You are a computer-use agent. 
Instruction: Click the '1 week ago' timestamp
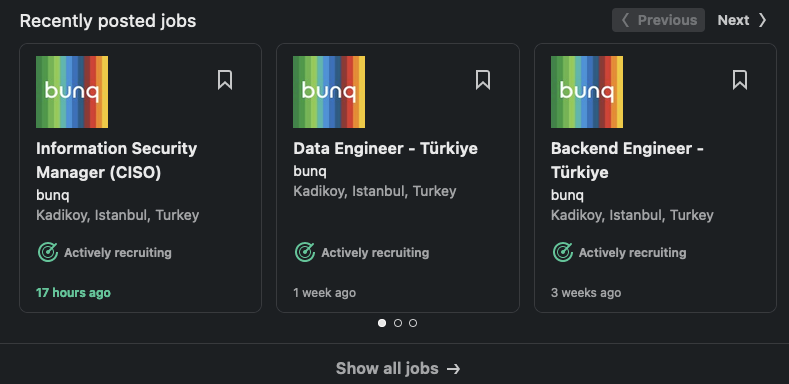(325, 292)
